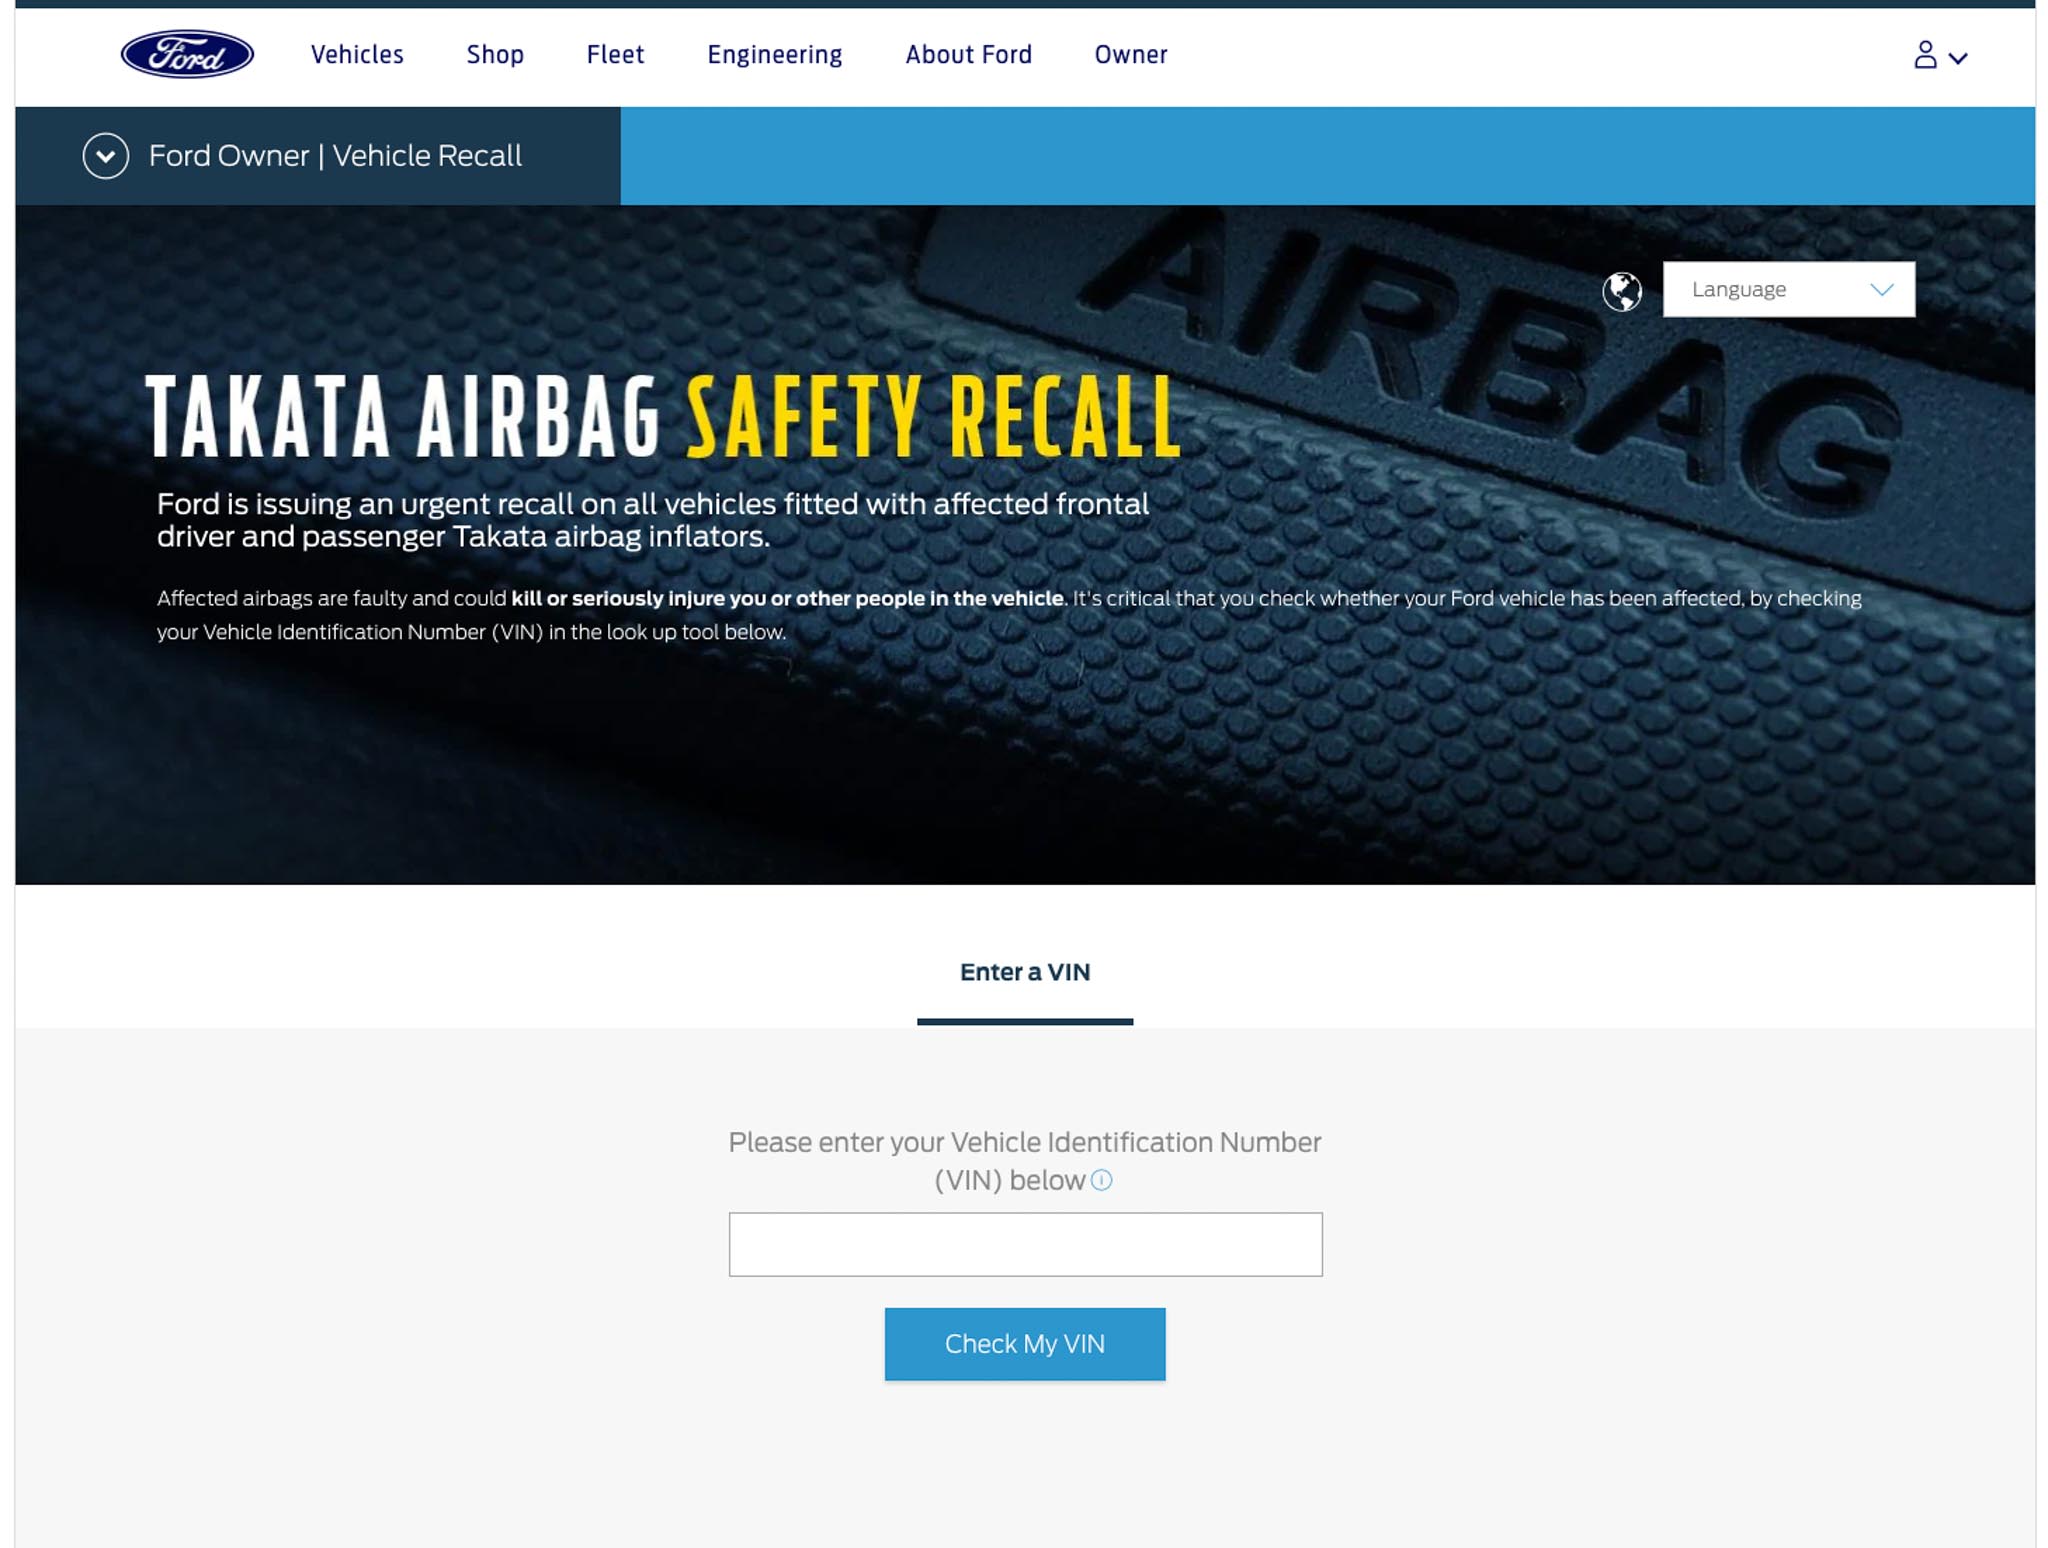Expand the account menu chevron
Screen dimensions: 2048x1548
pos(1958,58)
